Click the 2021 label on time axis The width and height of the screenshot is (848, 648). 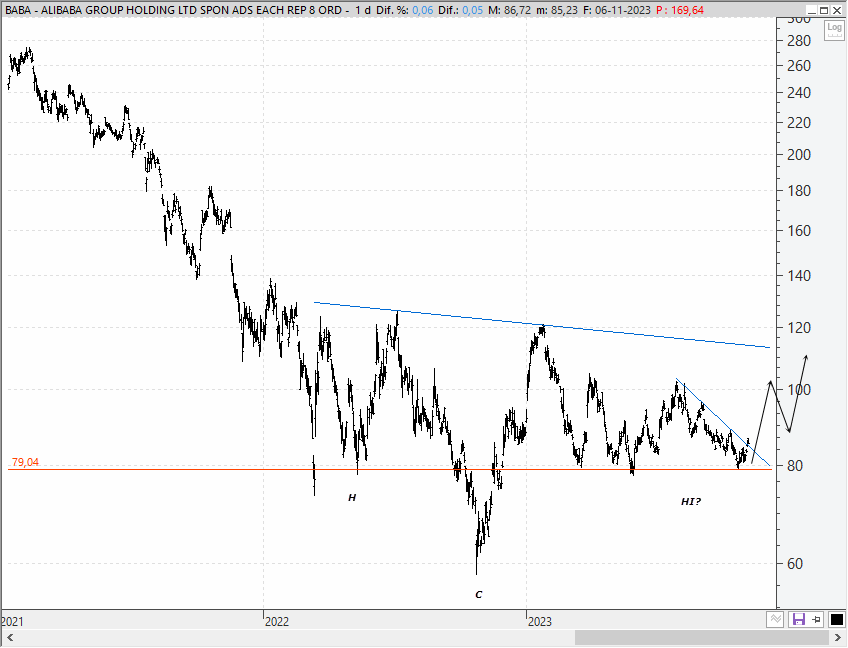(12, 621)
